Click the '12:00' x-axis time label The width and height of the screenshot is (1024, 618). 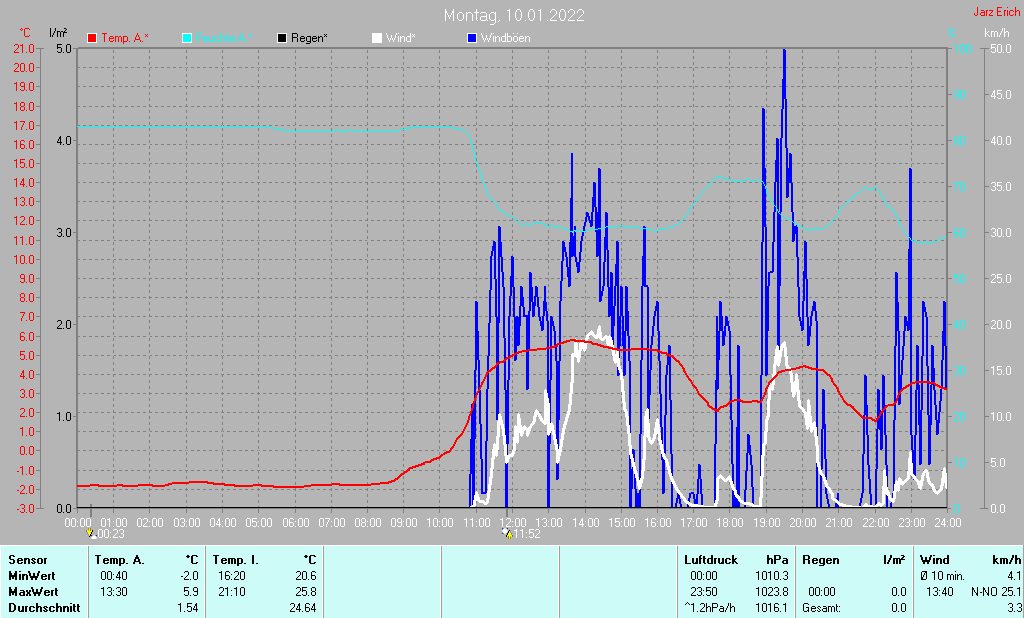coord(513,523)
